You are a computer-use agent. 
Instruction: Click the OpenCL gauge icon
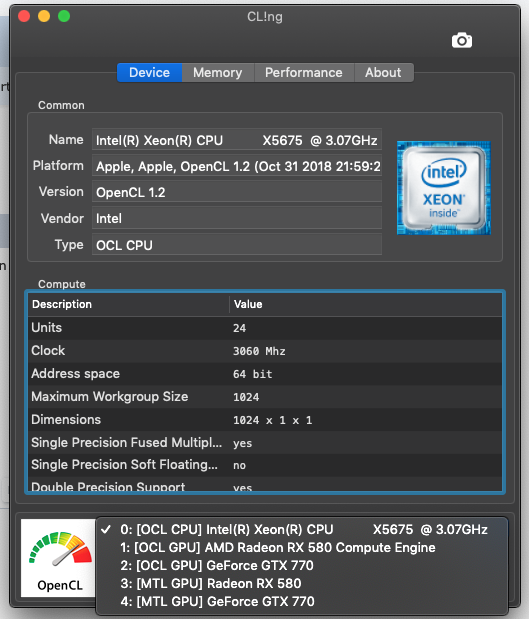tap(58, 557)
